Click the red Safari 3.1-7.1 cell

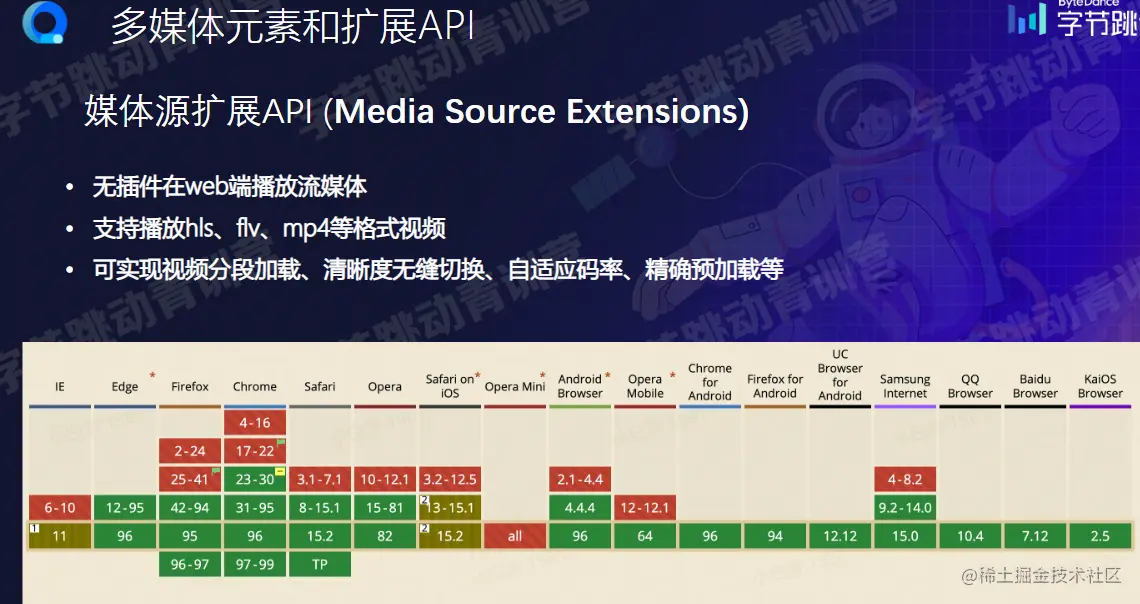pyautogui.click(x=320, y=479)
